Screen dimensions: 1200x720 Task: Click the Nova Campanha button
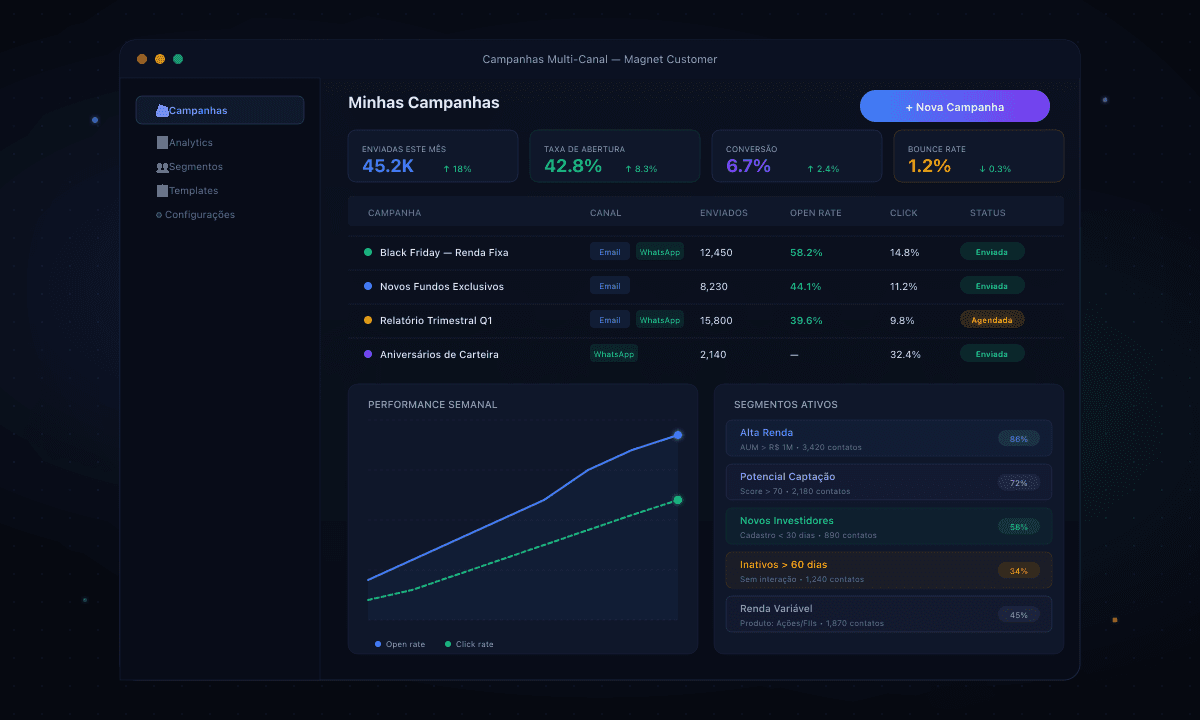[x=954, y=105]
